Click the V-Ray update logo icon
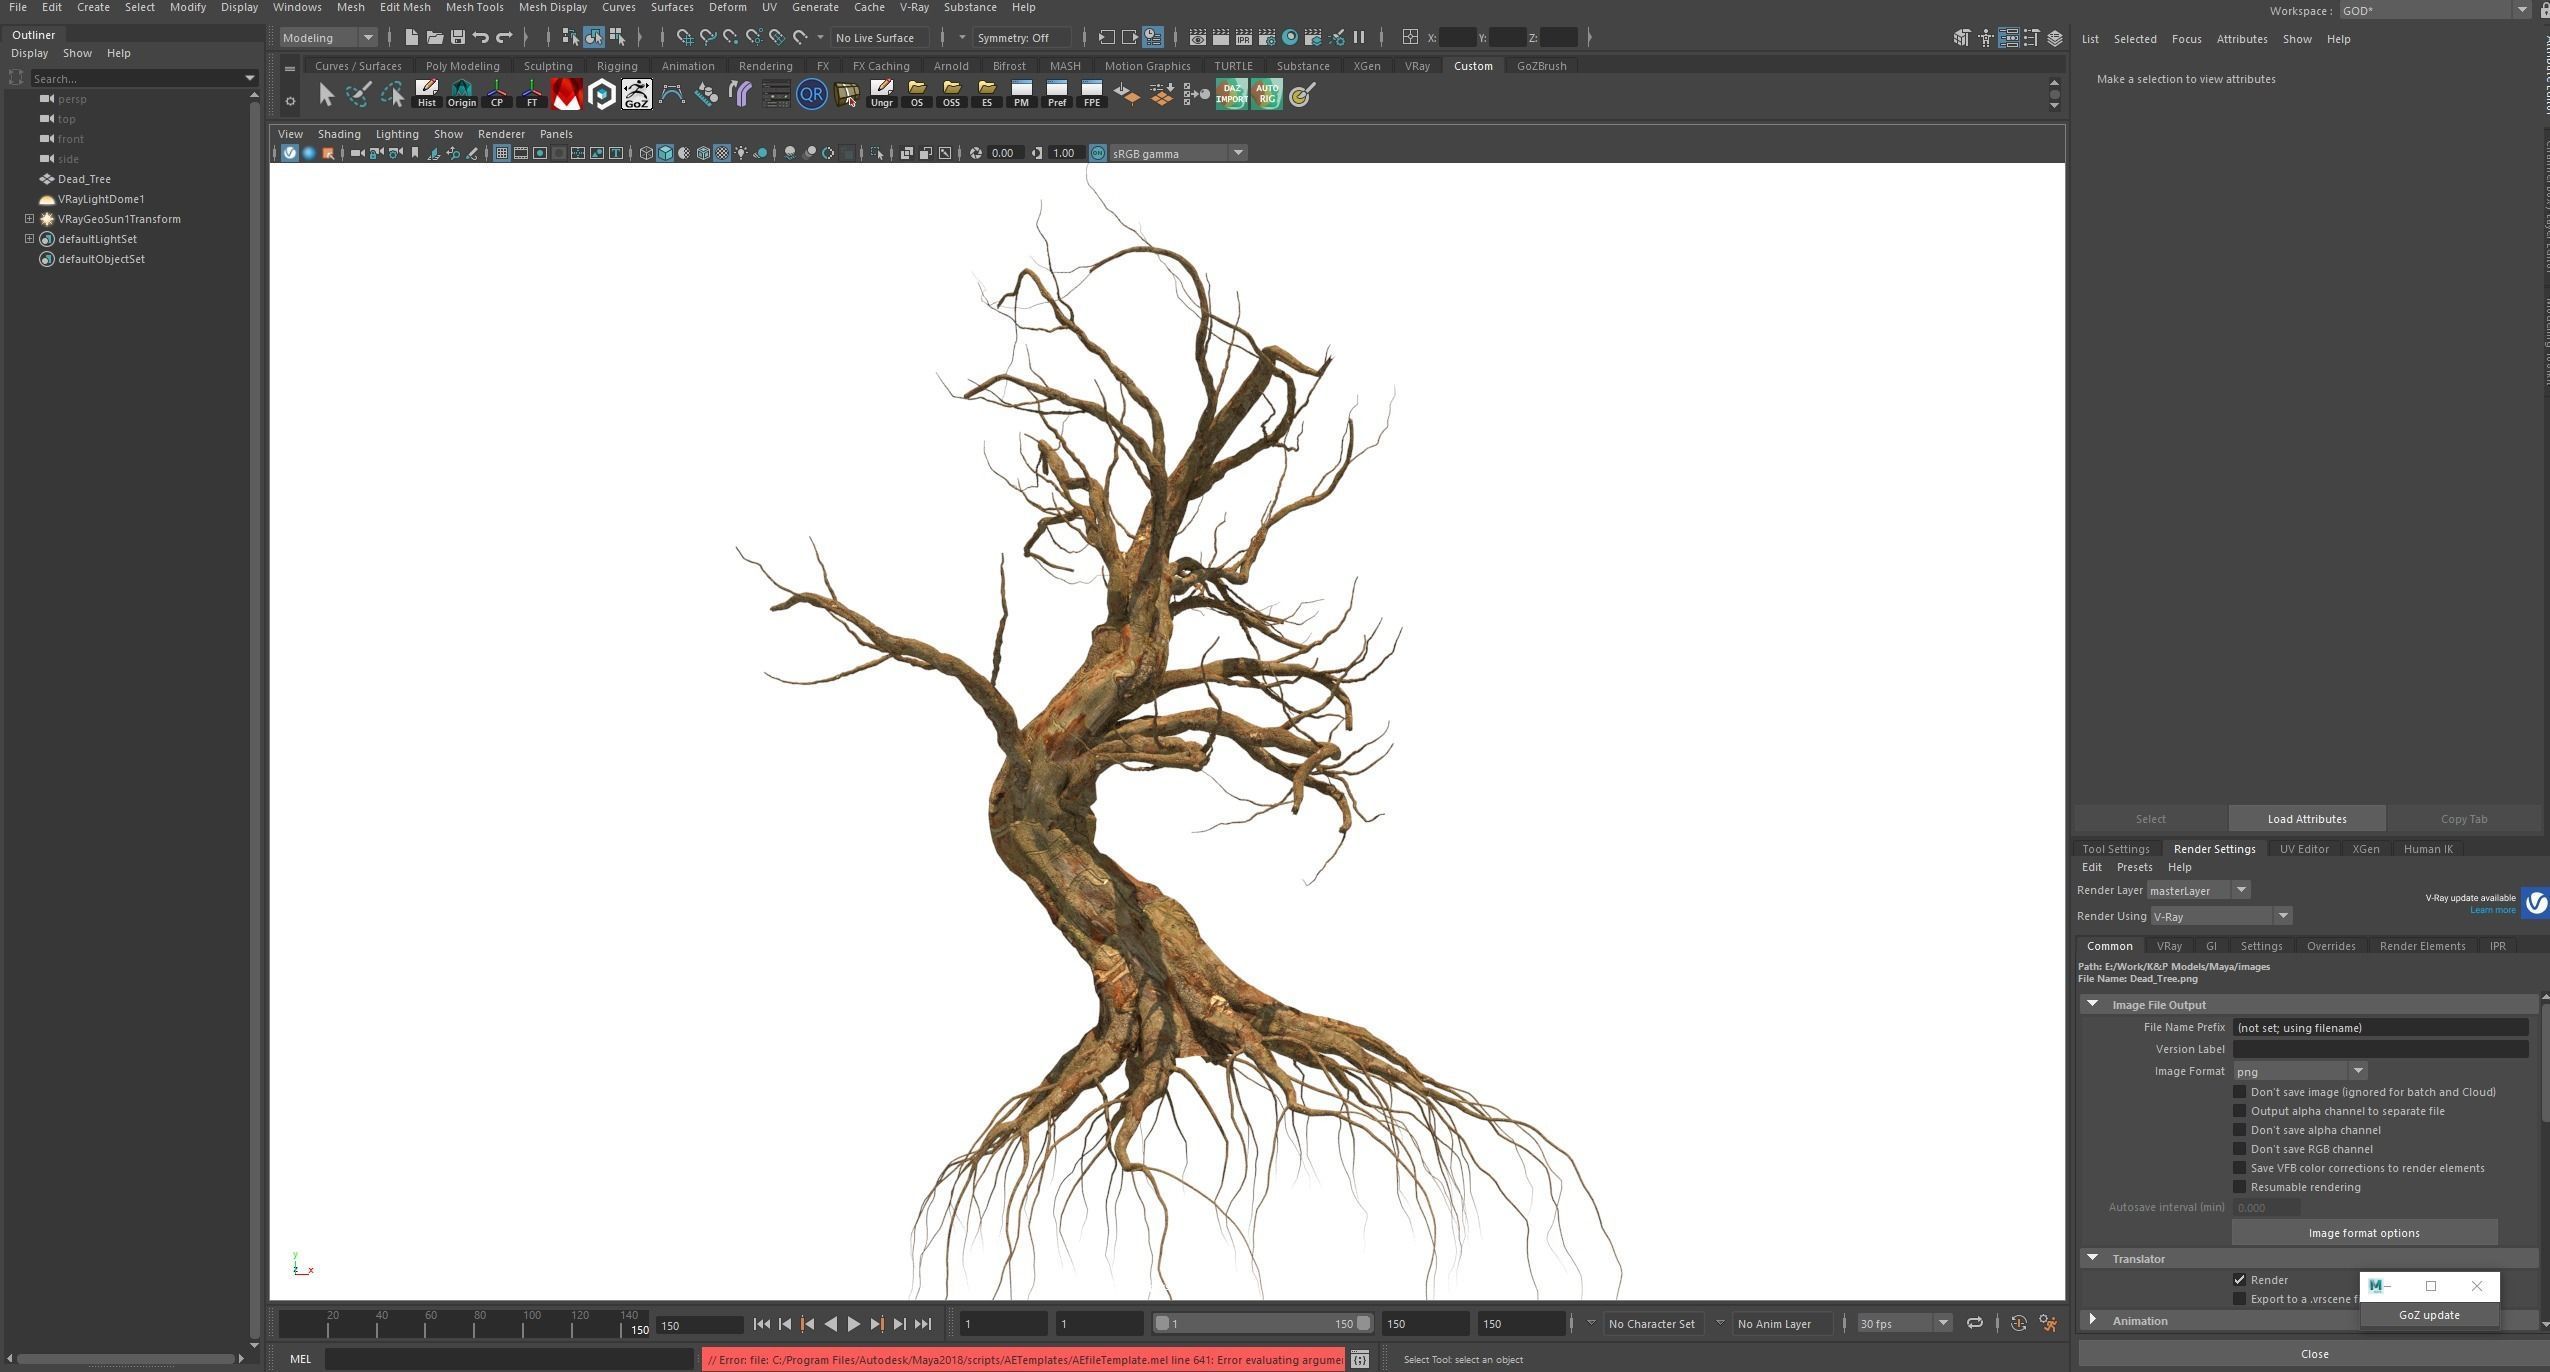This screenshot has height=1372, width=2550. [2535, 903]
